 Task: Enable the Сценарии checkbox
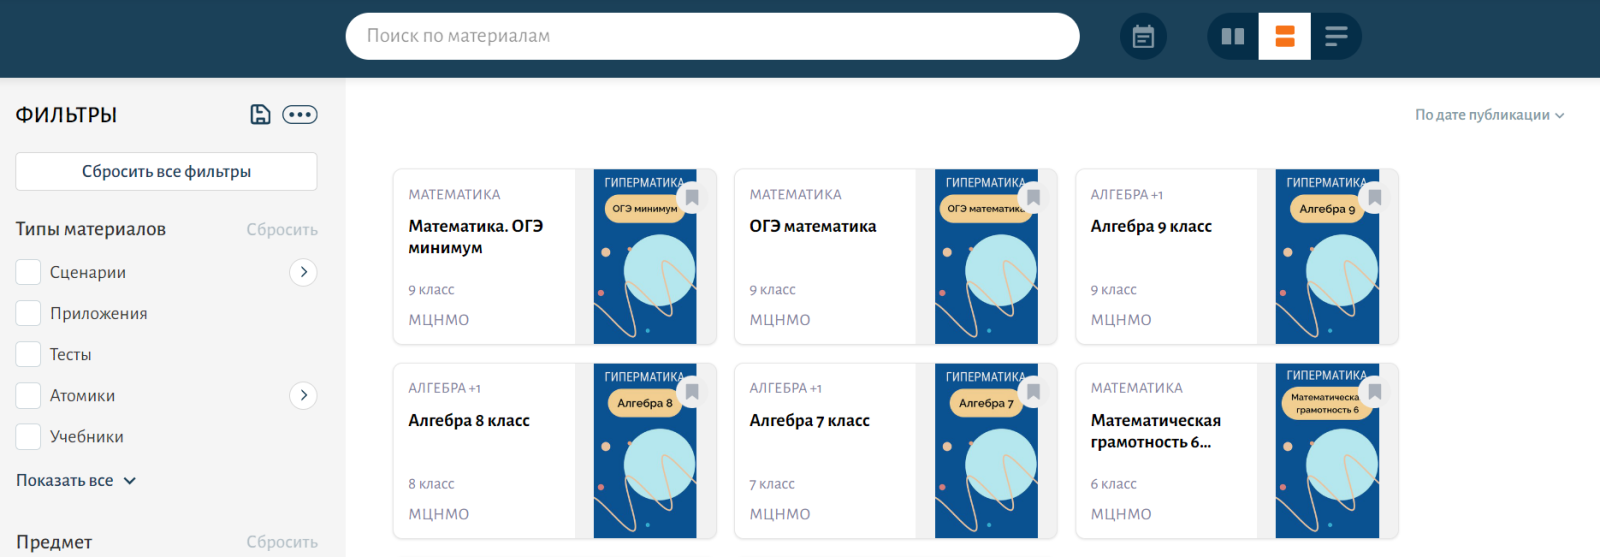pyautogui.click(x=29, y=272)
